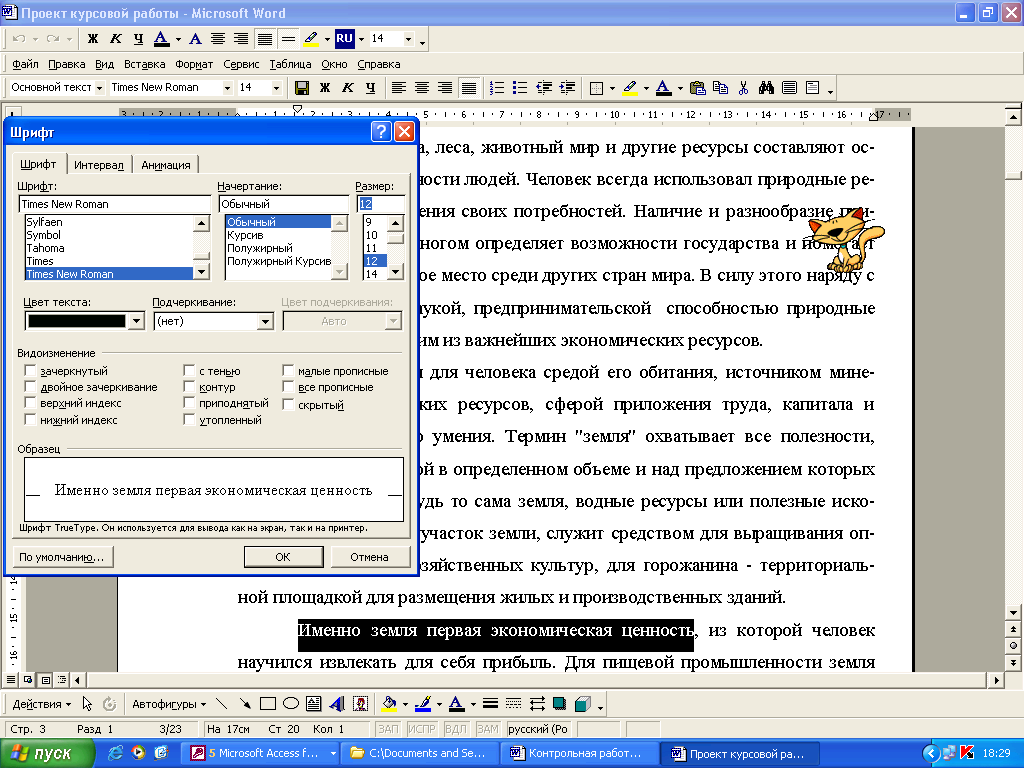This screenshot has height=768, width=1024.
Task: Select size 10 in the Размер list
Action: coord(375,235)
